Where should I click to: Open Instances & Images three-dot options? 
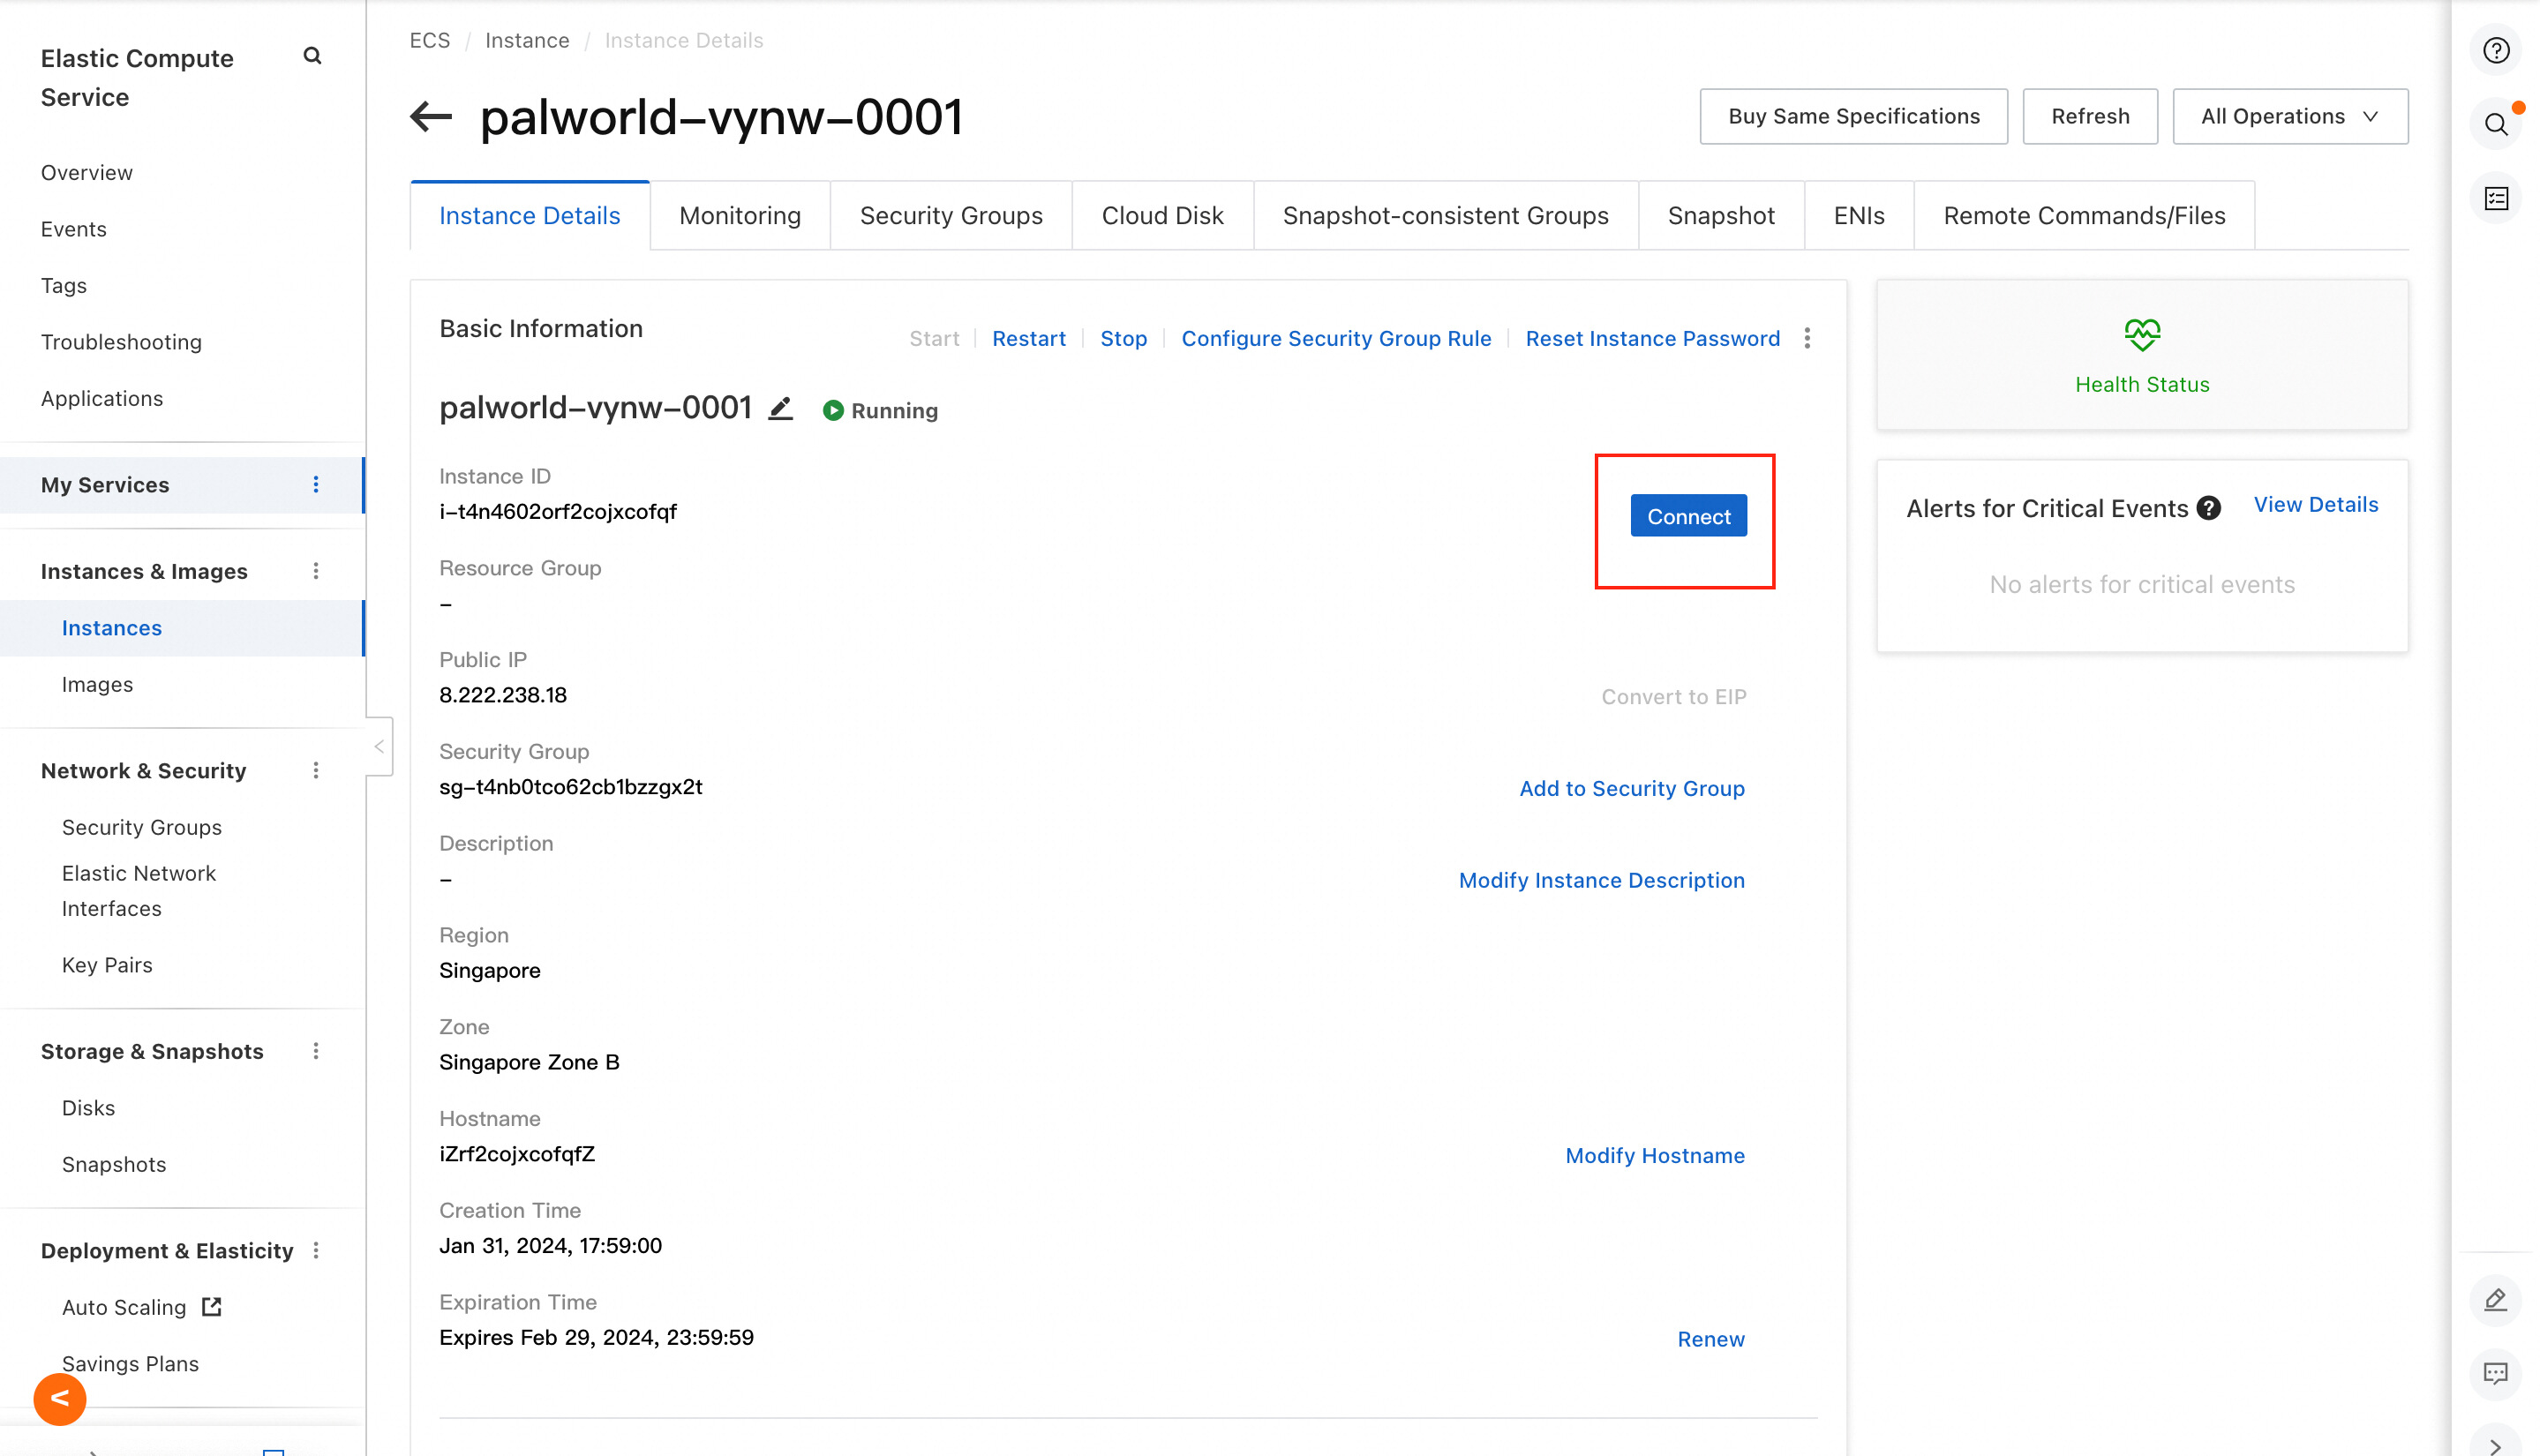pyautogui.click(x=316, y=571)
